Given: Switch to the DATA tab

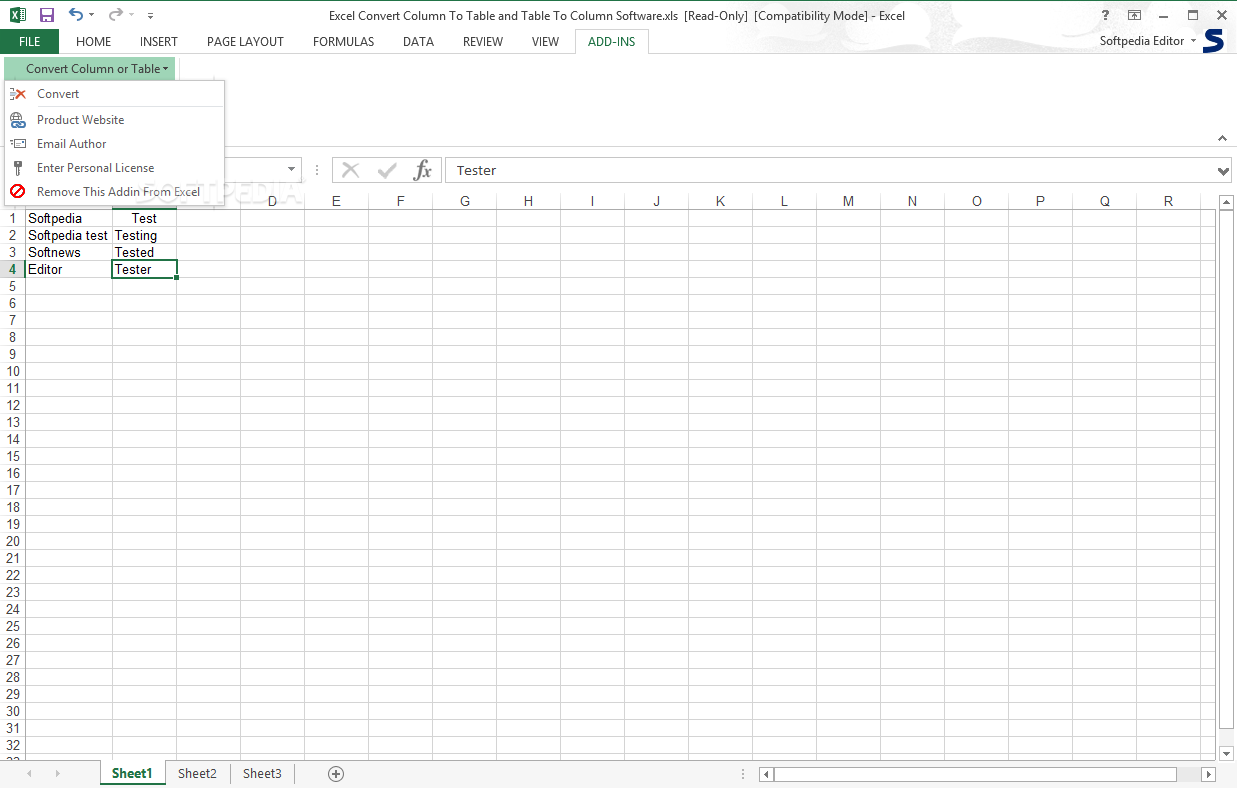Looking at the screenshot, I should coord(418,42).
